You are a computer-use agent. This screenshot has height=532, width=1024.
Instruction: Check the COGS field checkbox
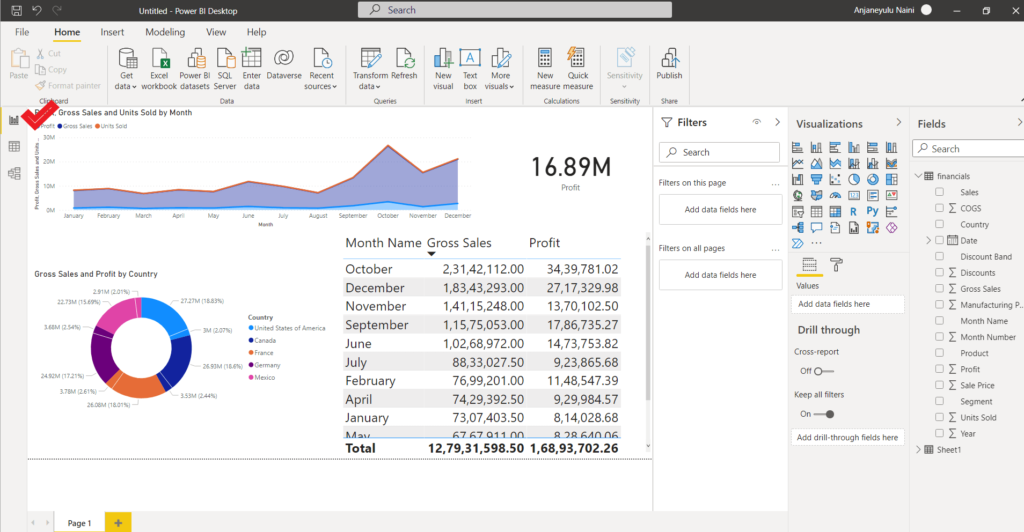coord(939,208)
